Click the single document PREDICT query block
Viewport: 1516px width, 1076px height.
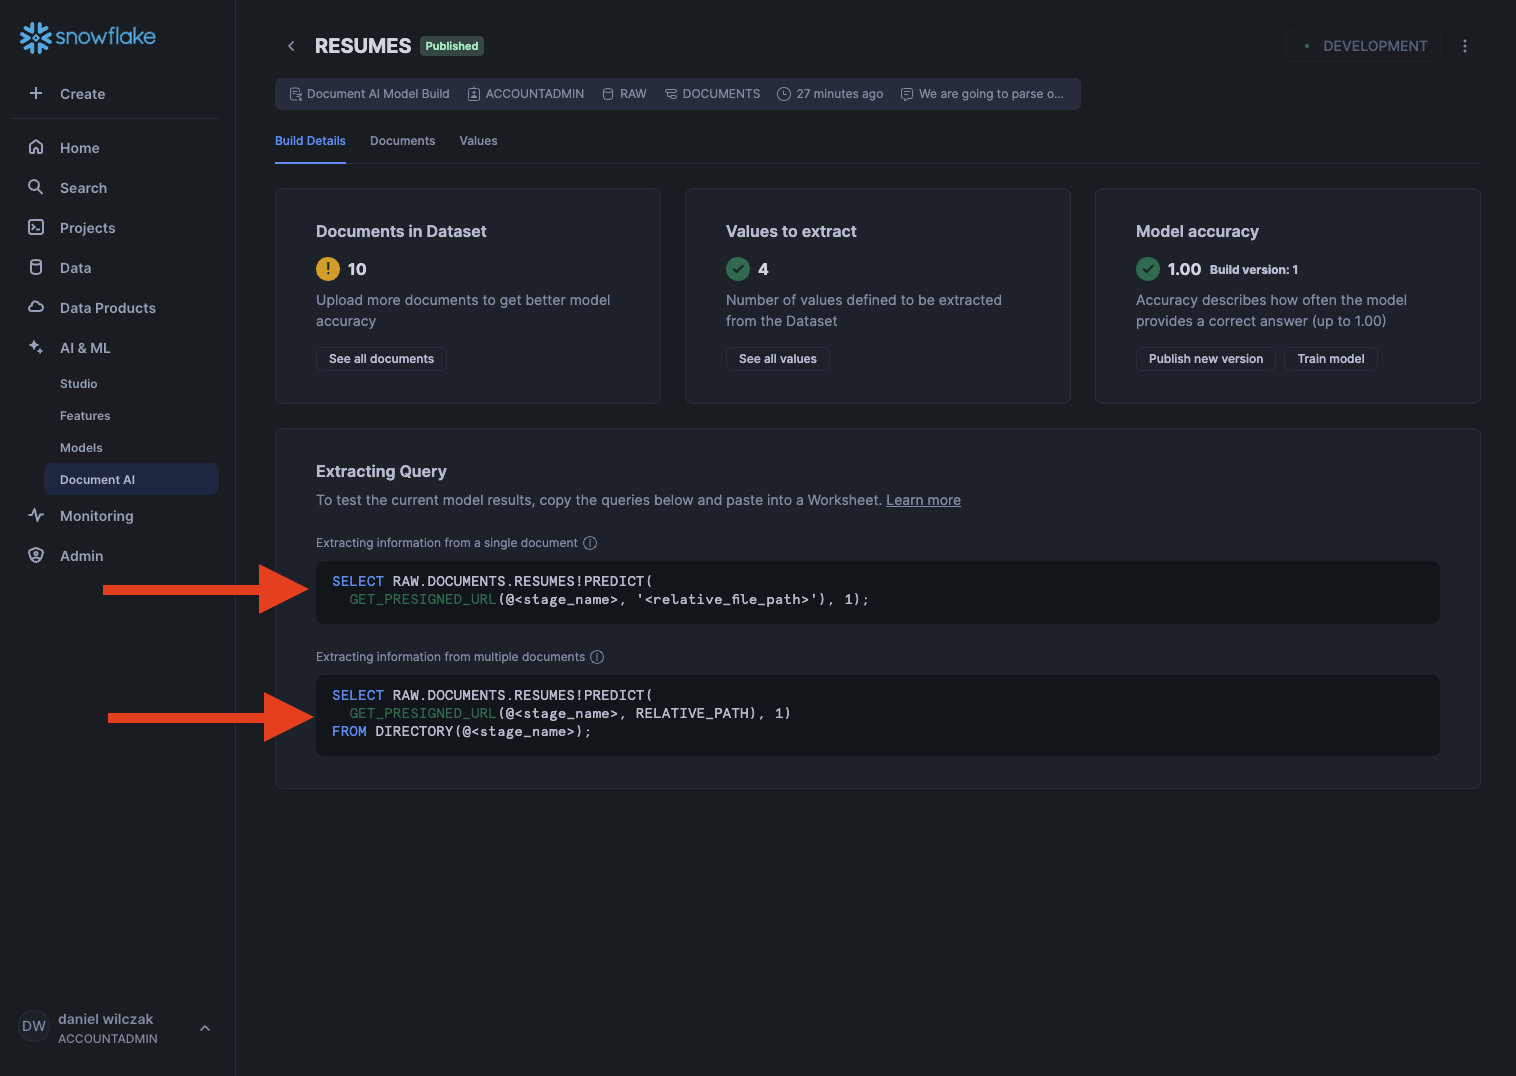tap(877, 591)
